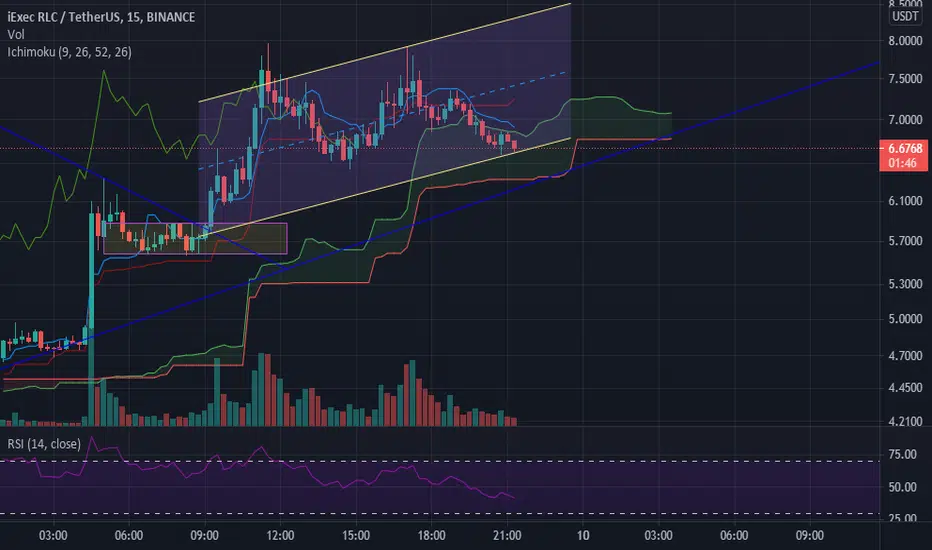Screen dimensions: 932x550
Task: Click the 21:00 time axis label
Action: point(507,536)
